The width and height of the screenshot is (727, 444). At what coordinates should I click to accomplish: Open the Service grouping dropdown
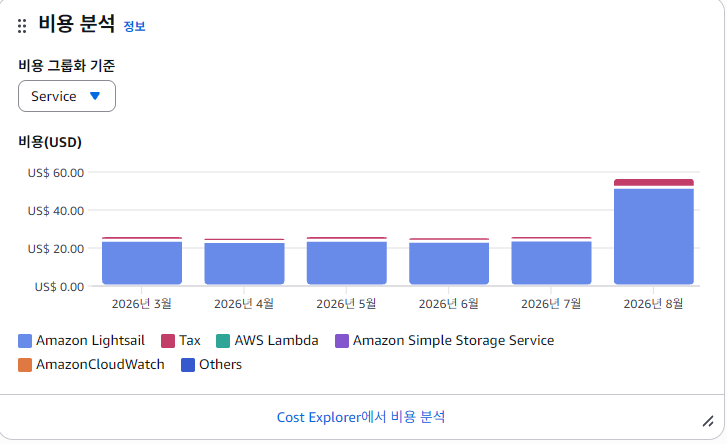click(67, 96)
